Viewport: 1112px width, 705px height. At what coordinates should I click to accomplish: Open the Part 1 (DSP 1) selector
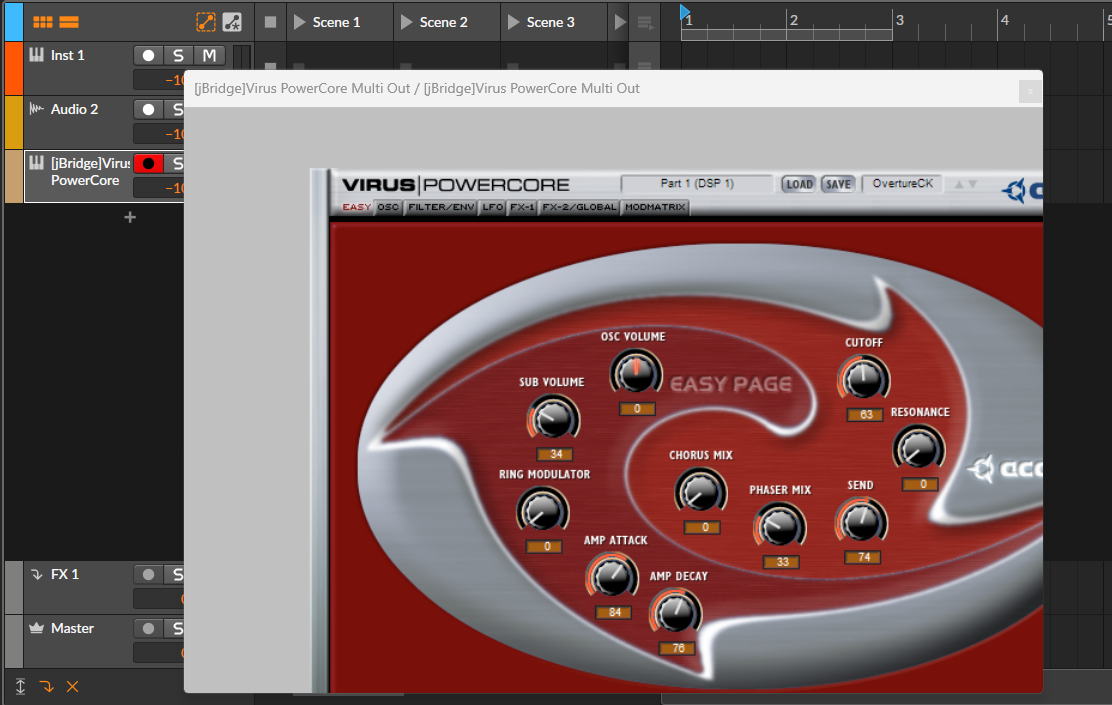tap(696, 184)
